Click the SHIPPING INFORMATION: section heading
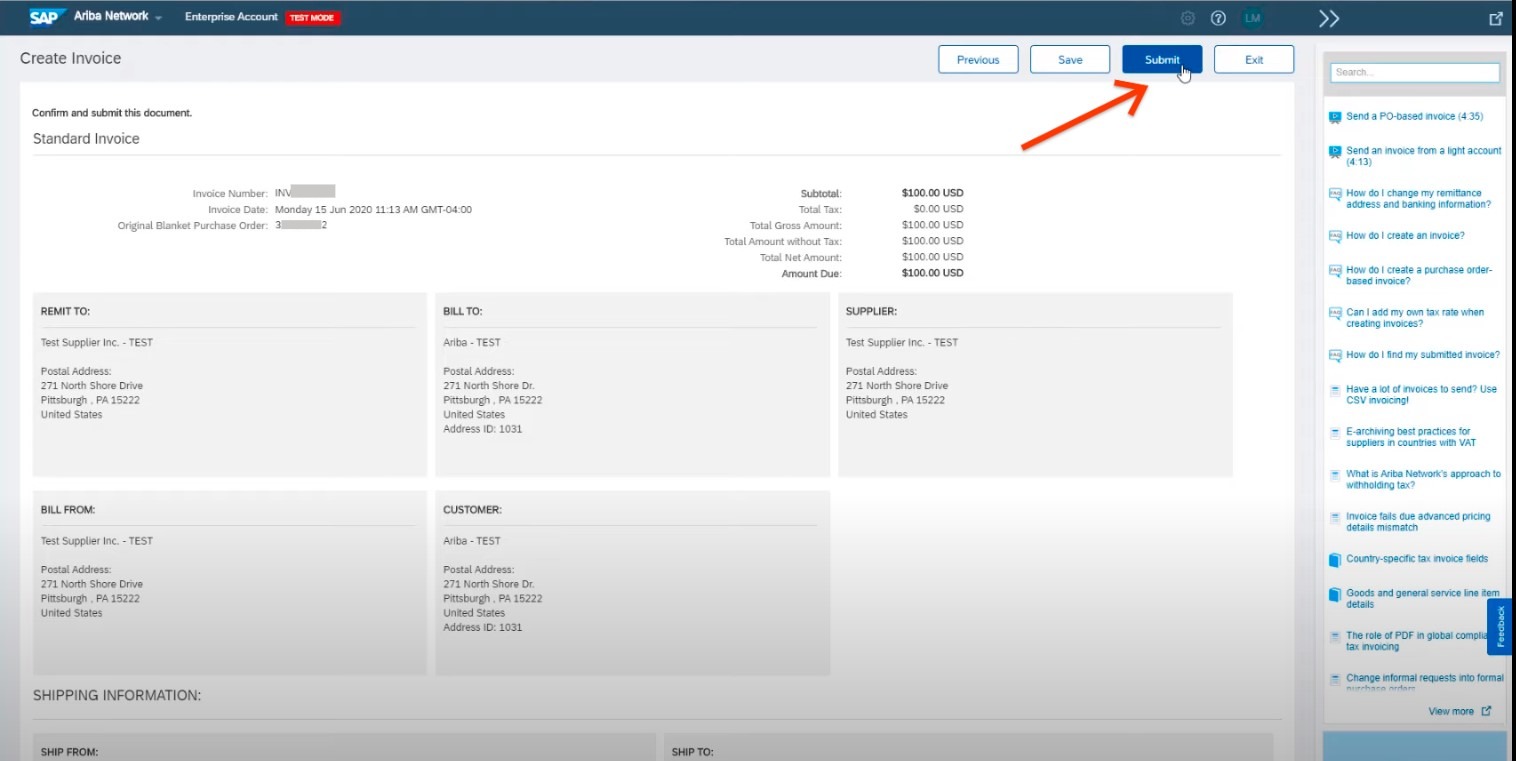 coord(117,695)
